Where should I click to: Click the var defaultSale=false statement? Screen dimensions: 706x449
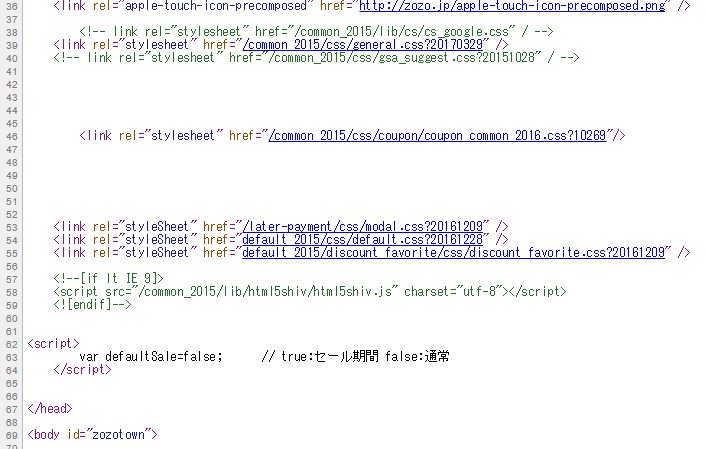pos(151,357)
